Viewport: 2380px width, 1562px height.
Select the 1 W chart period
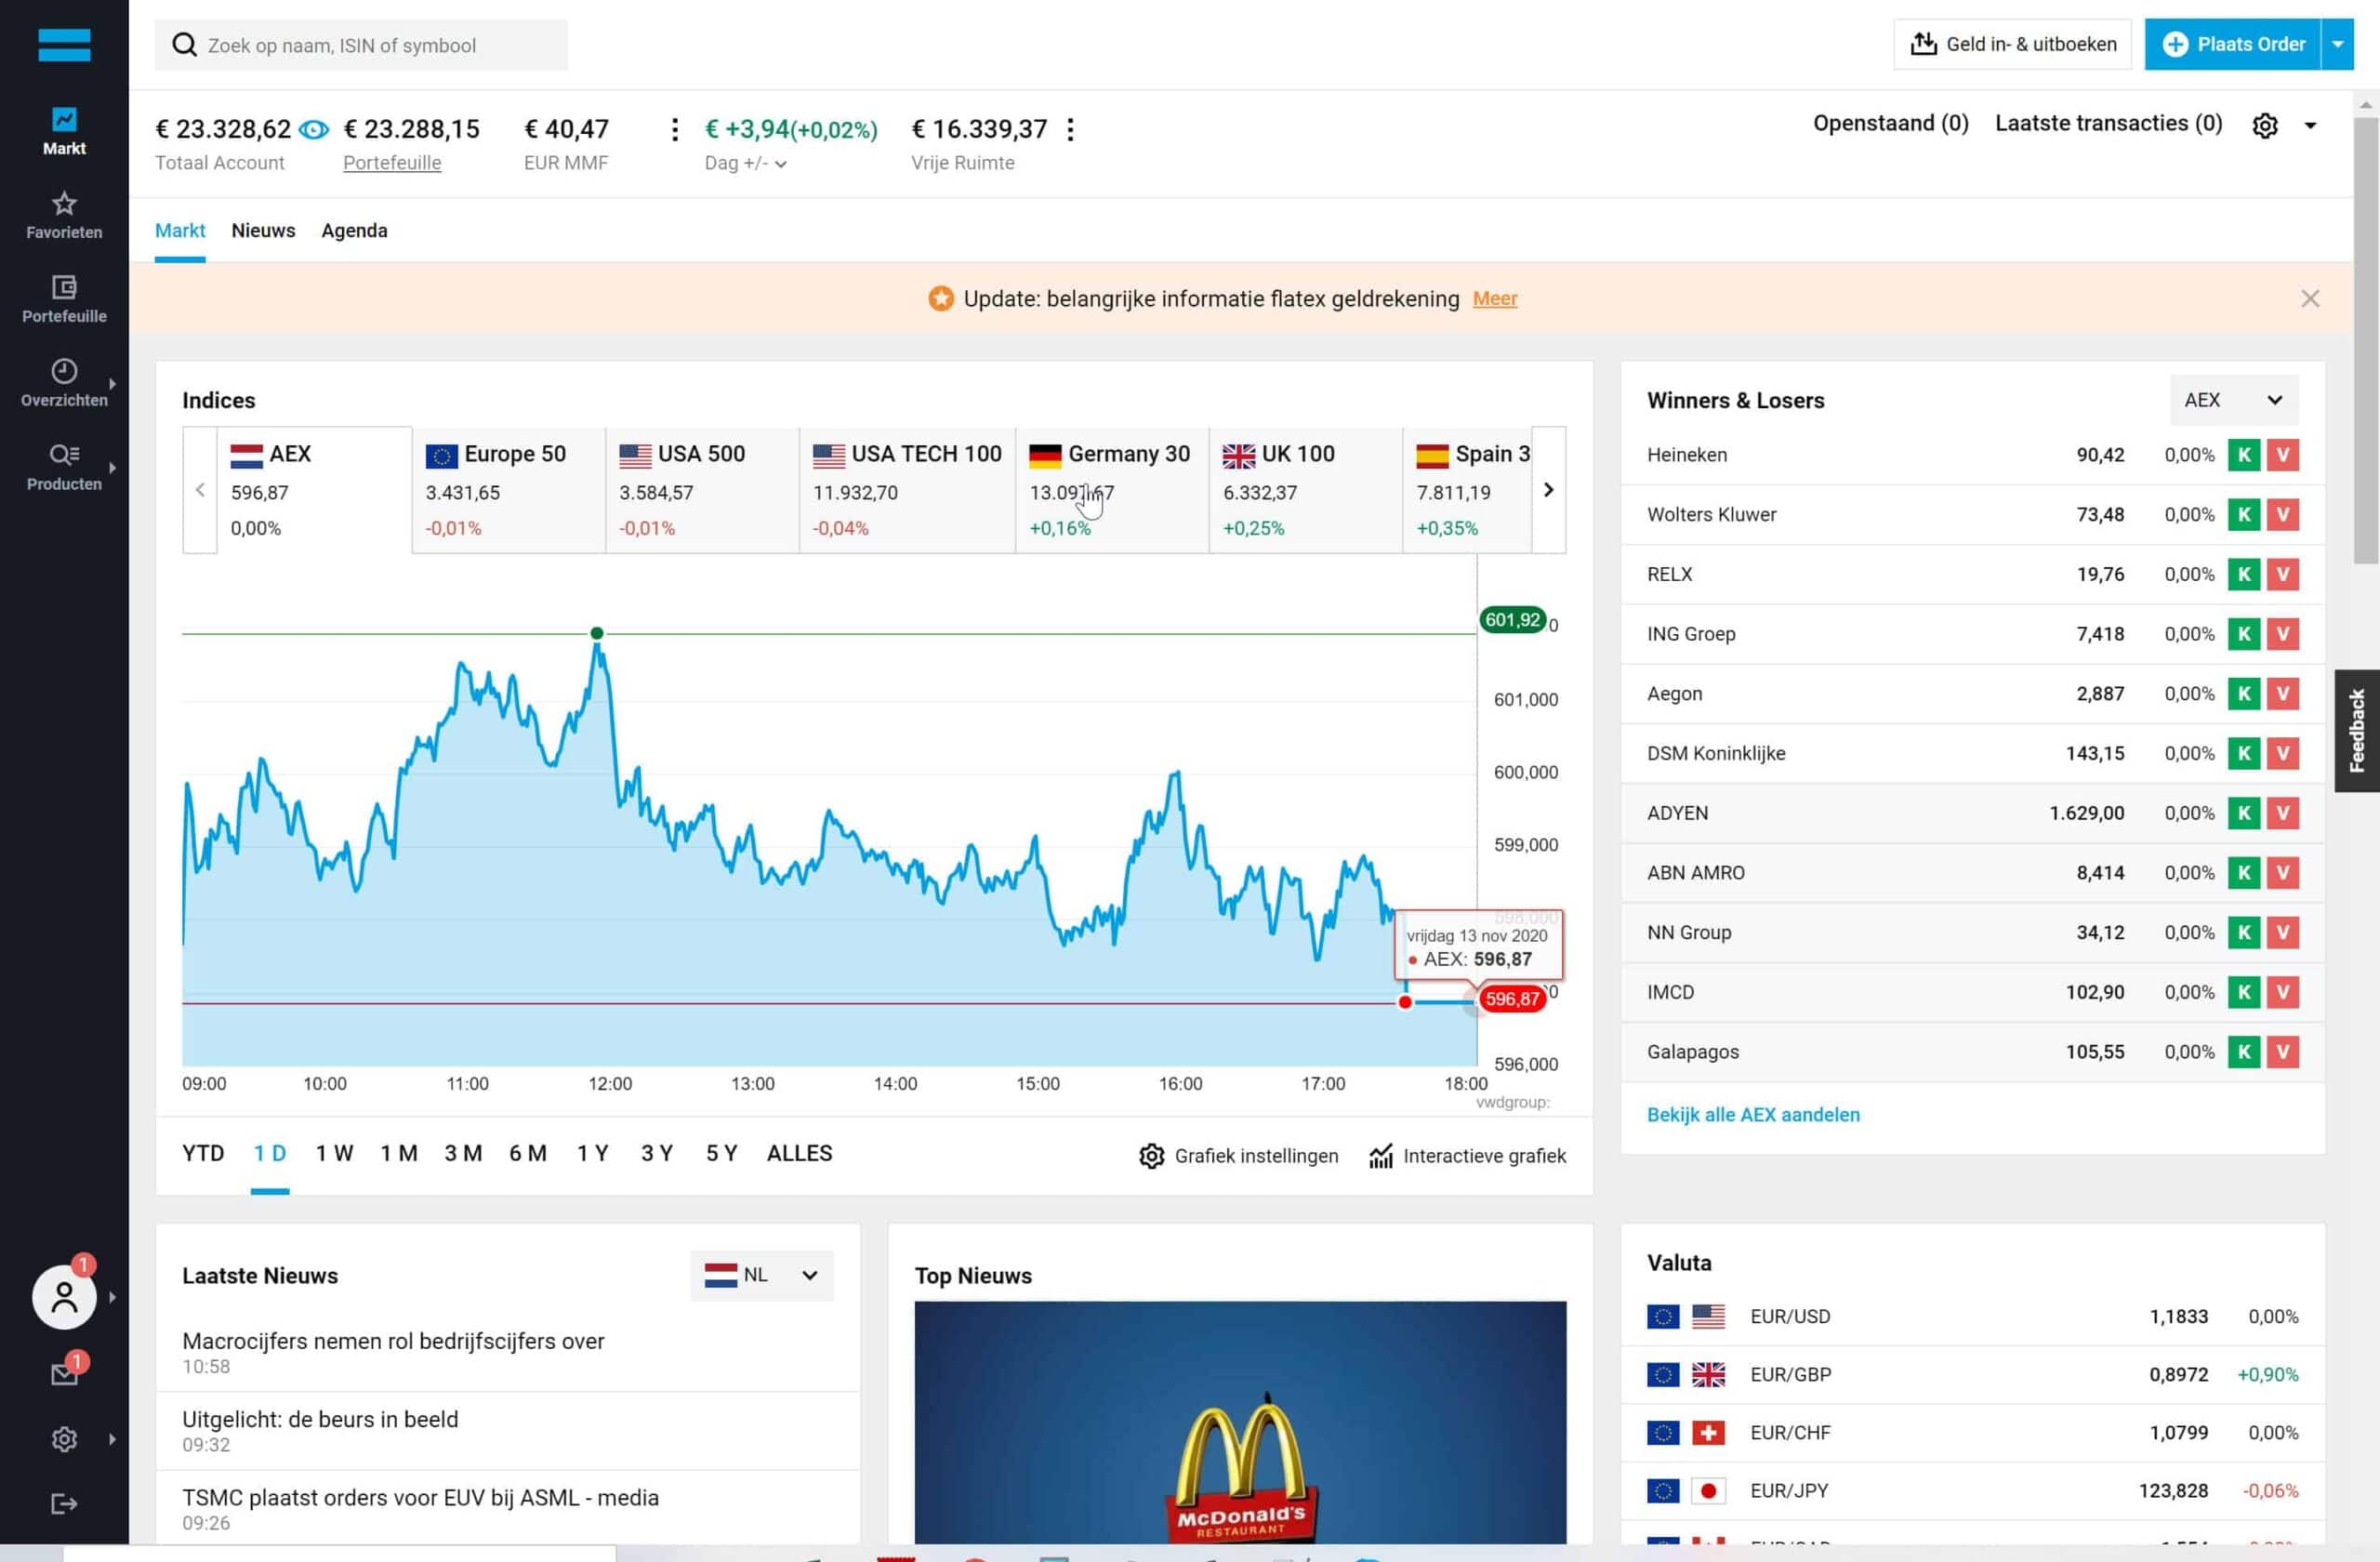pyautogui.click(x=334, y=1153)
